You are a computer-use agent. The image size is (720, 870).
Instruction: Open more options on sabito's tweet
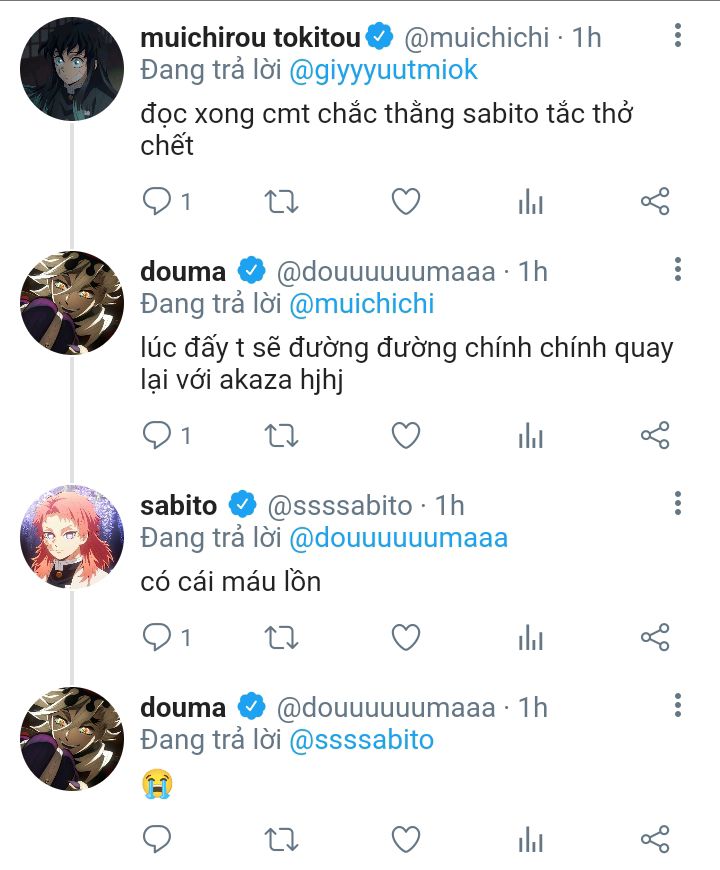[678, 504]
